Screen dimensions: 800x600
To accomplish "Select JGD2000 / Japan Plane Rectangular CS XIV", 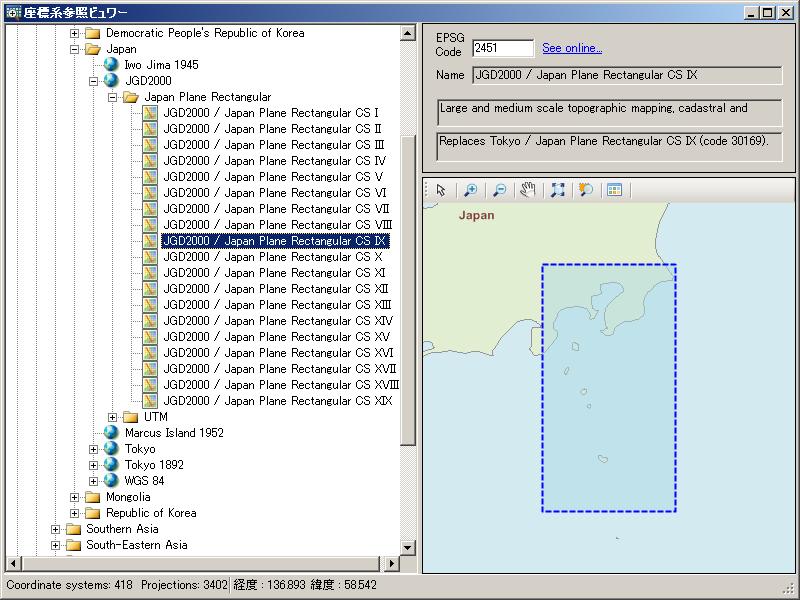I will [x=277, y=321].
